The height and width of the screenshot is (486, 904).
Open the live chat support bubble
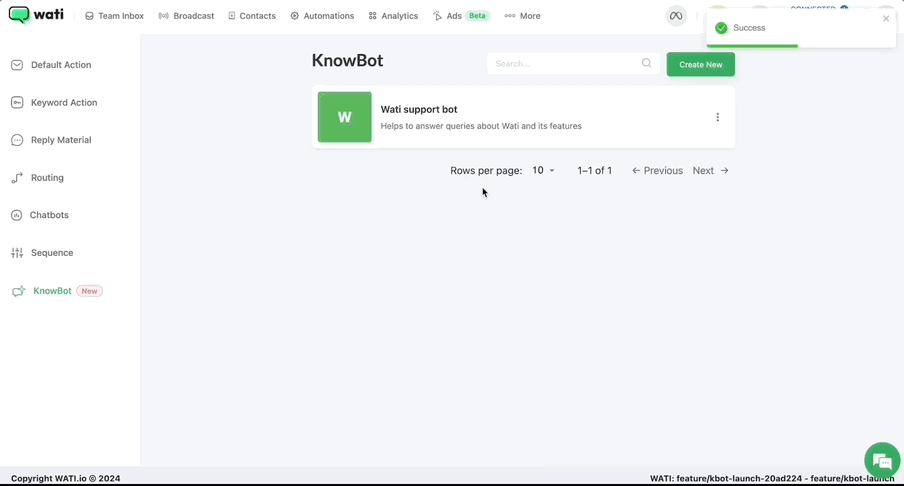coord(882,460)
